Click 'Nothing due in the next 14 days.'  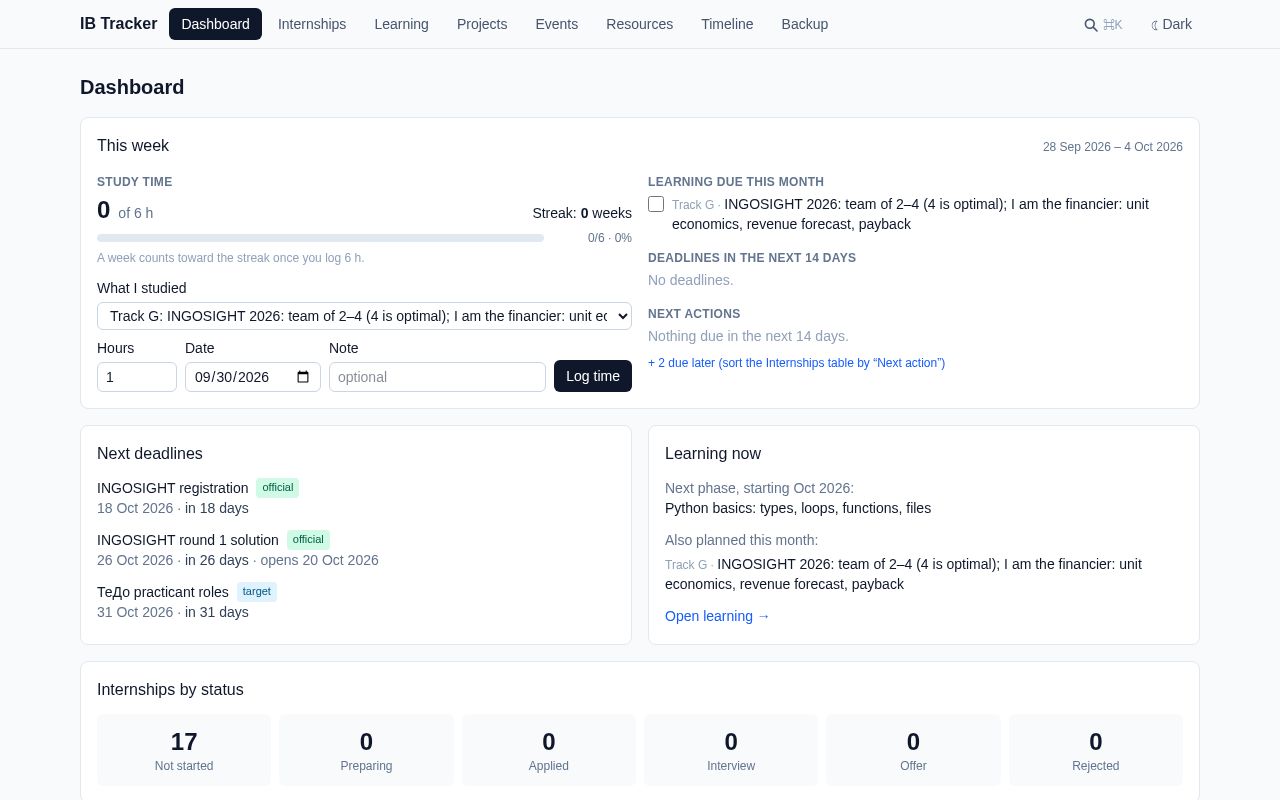(748, 336)
